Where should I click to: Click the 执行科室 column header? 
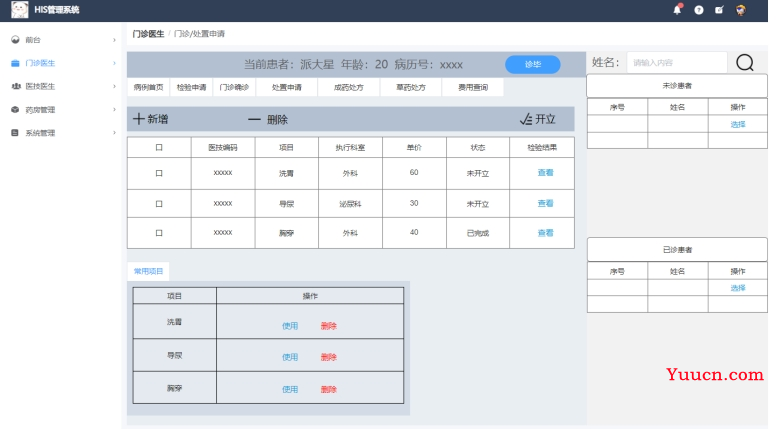pos(350,147)
